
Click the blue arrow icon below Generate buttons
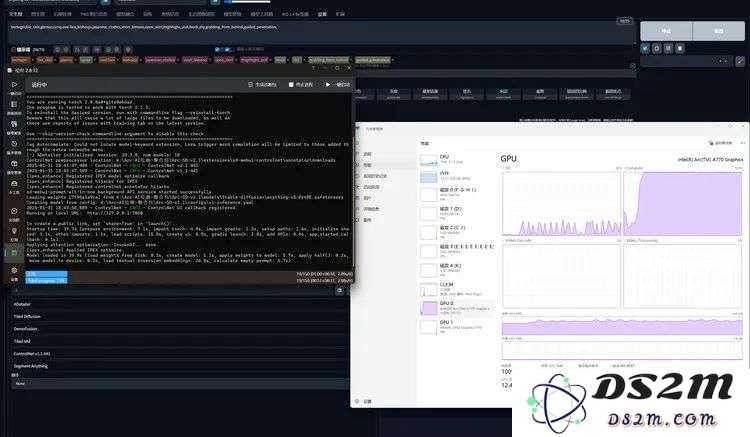(645, 48)
